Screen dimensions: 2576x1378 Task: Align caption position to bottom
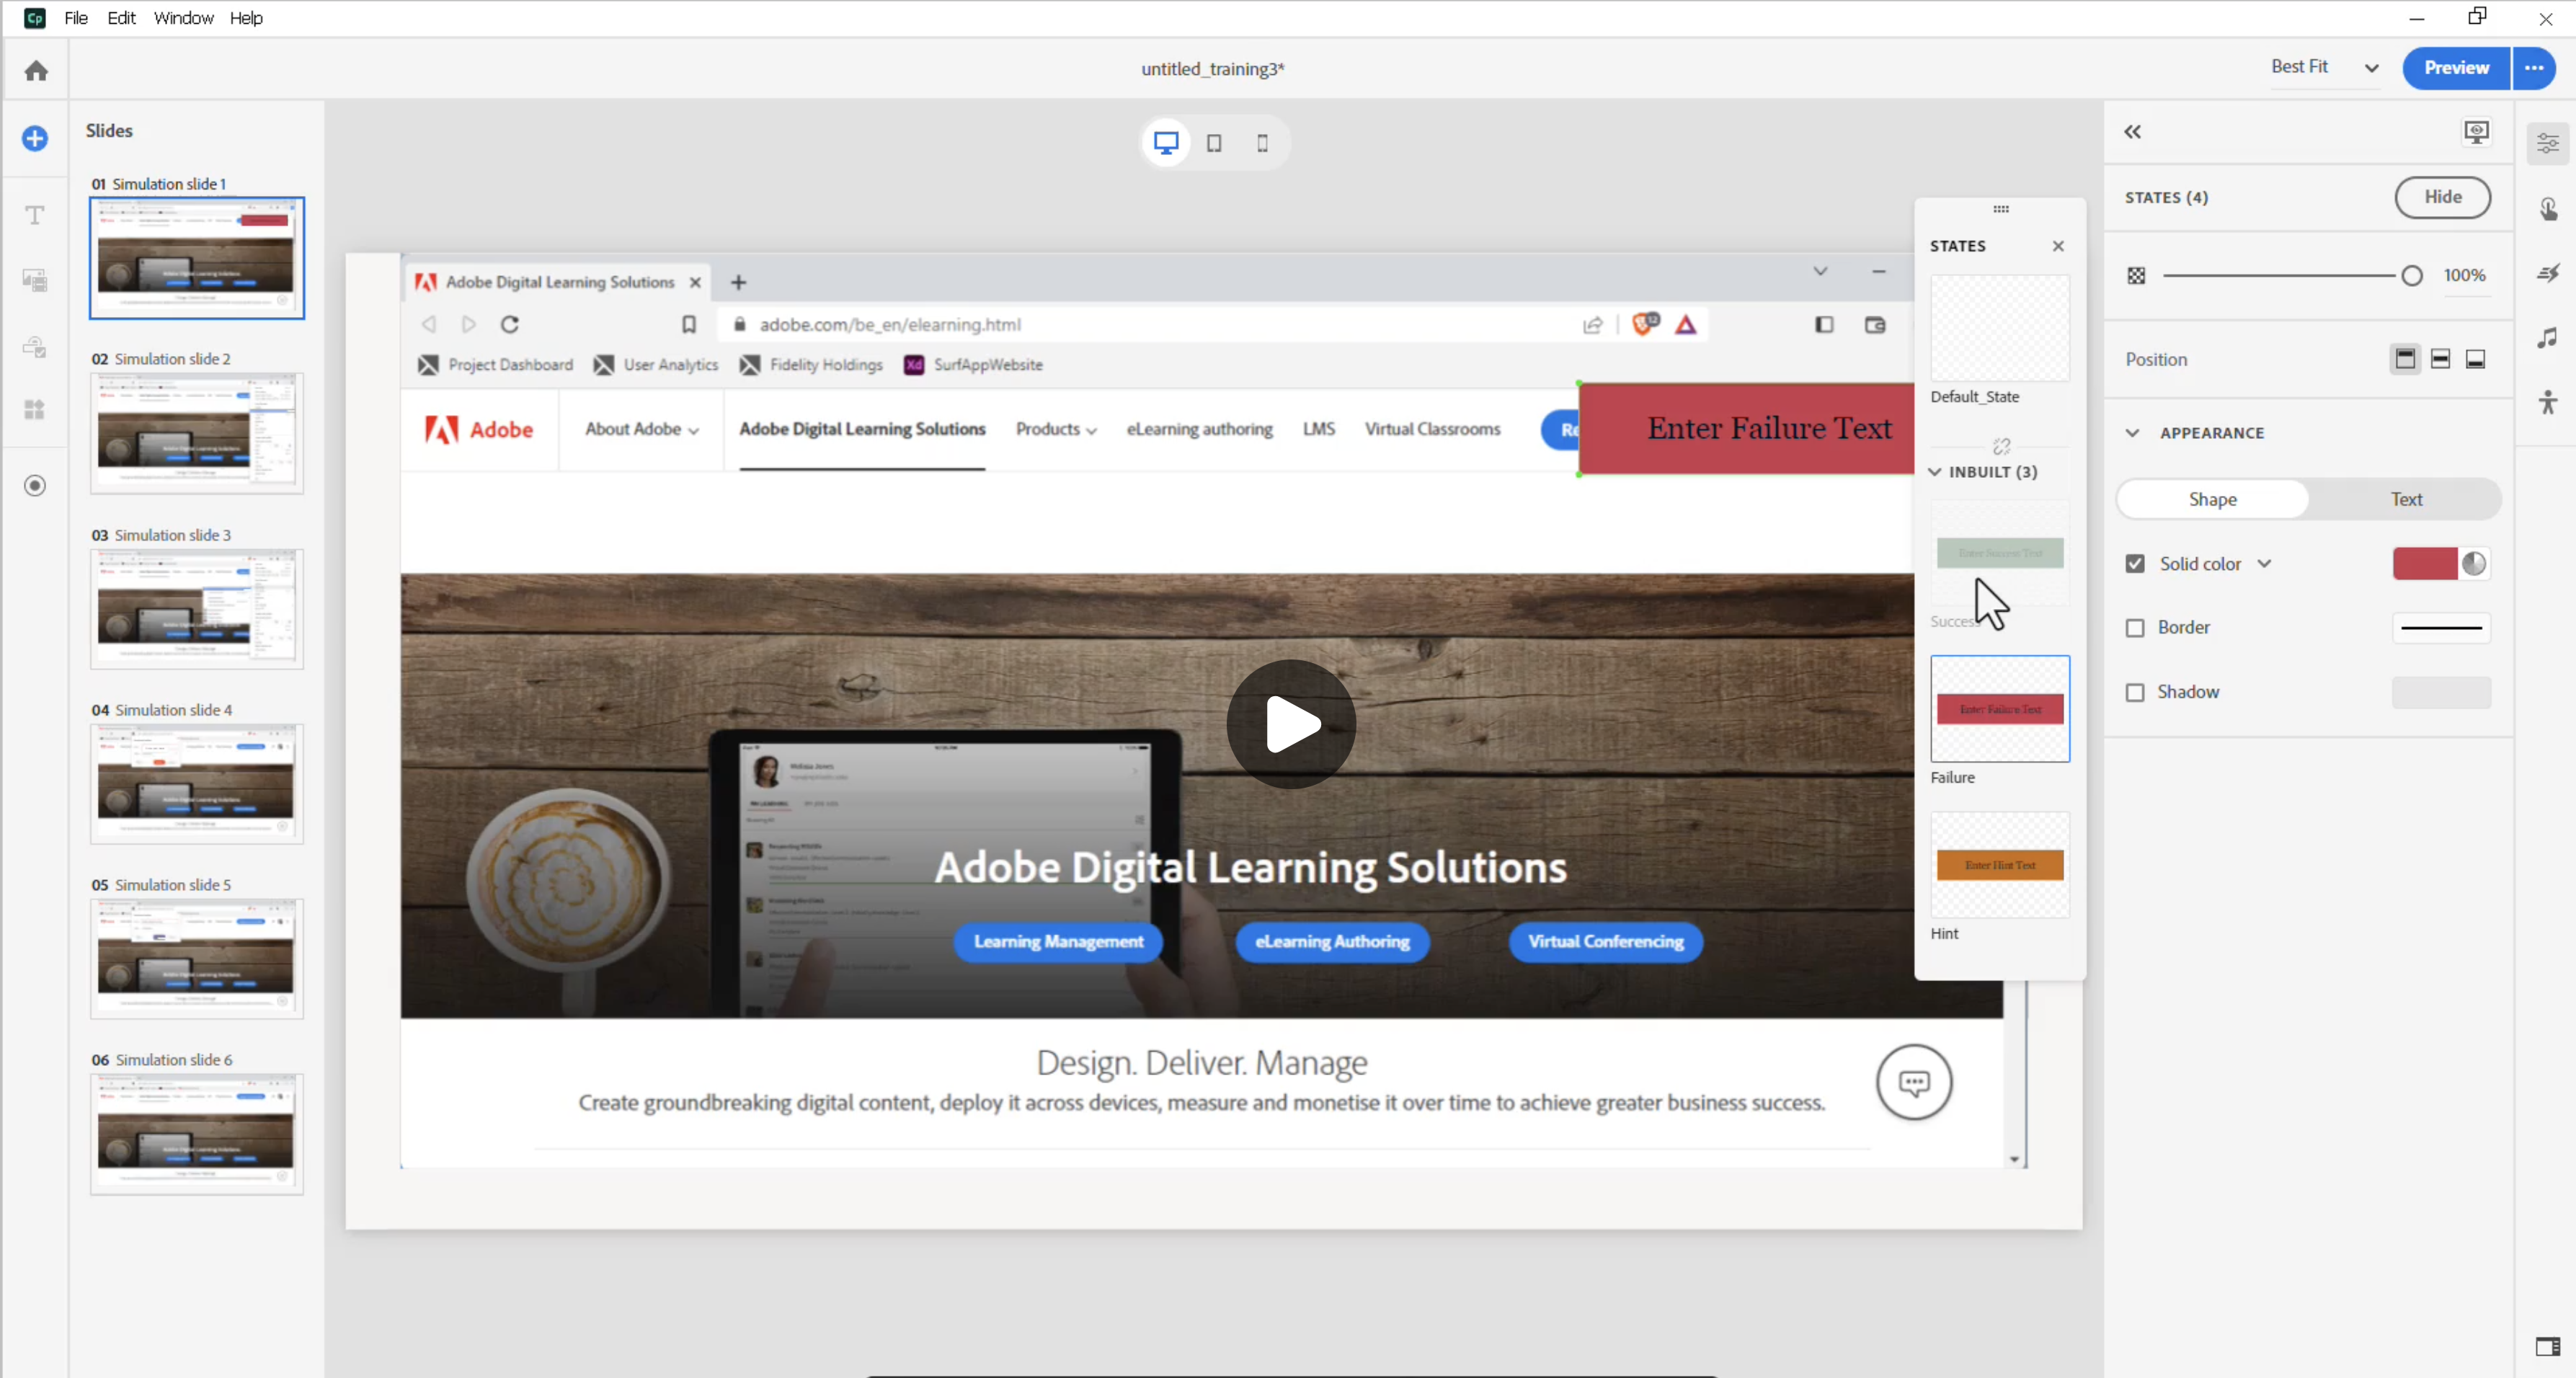point(2475,359)
